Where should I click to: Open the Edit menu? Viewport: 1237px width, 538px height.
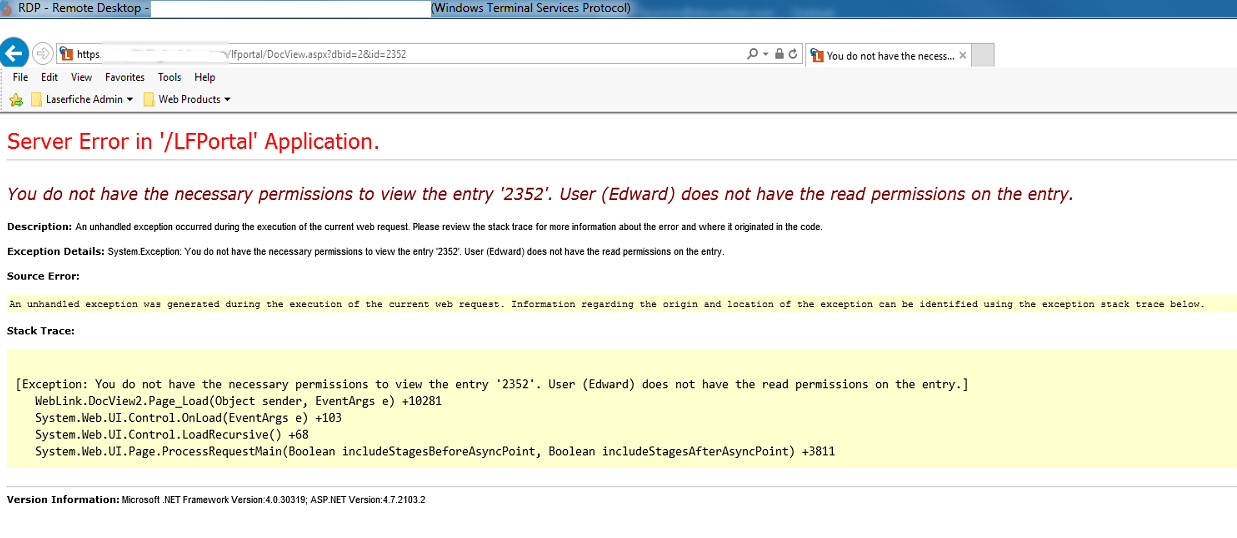49,77
